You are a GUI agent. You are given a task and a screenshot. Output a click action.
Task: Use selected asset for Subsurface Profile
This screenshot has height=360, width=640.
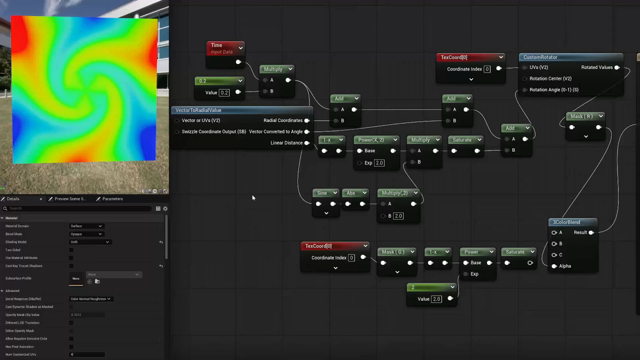[x=90, y=282]
